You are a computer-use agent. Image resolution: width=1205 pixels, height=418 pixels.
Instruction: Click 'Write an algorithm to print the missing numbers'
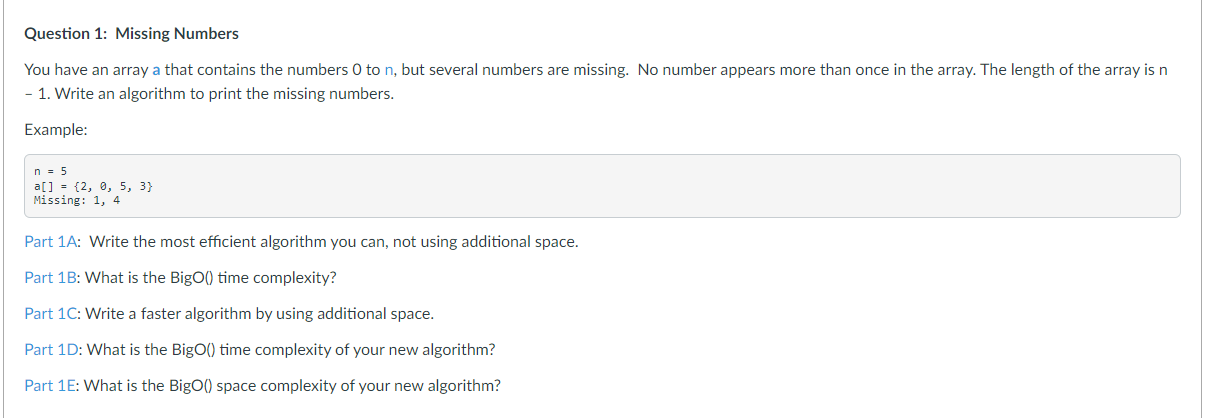click(x=224, y=94)
